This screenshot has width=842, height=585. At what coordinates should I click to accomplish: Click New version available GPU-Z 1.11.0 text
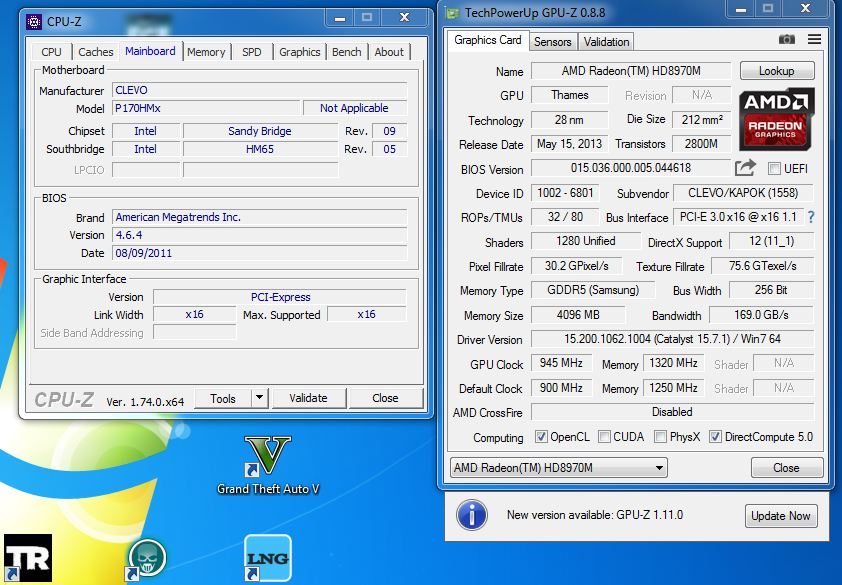[595, 515]
